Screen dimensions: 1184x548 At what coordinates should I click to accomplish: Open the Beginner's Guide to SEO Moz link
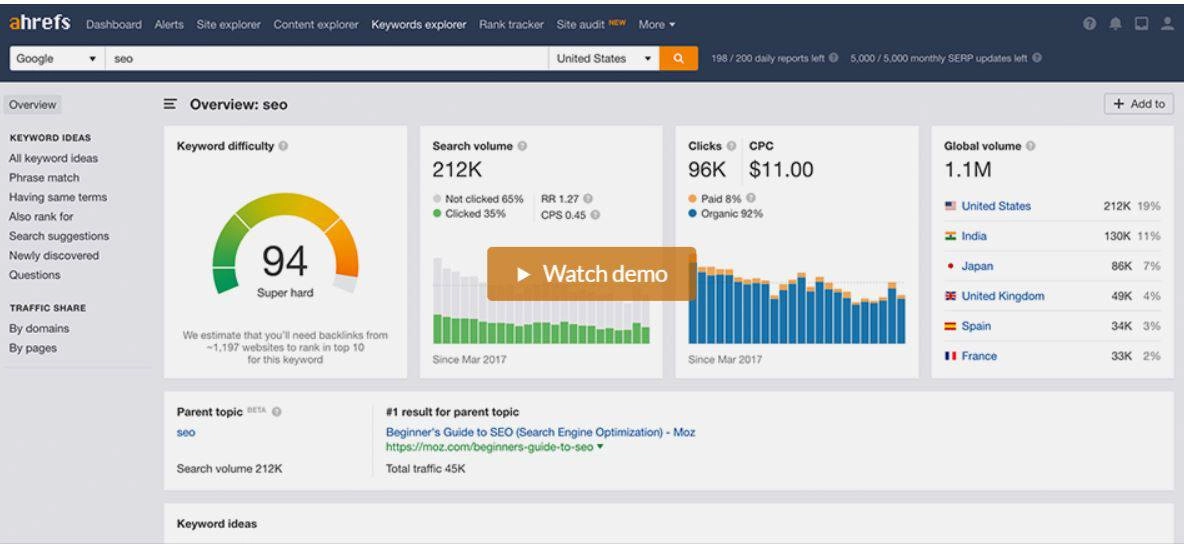[x=541, y=433]
